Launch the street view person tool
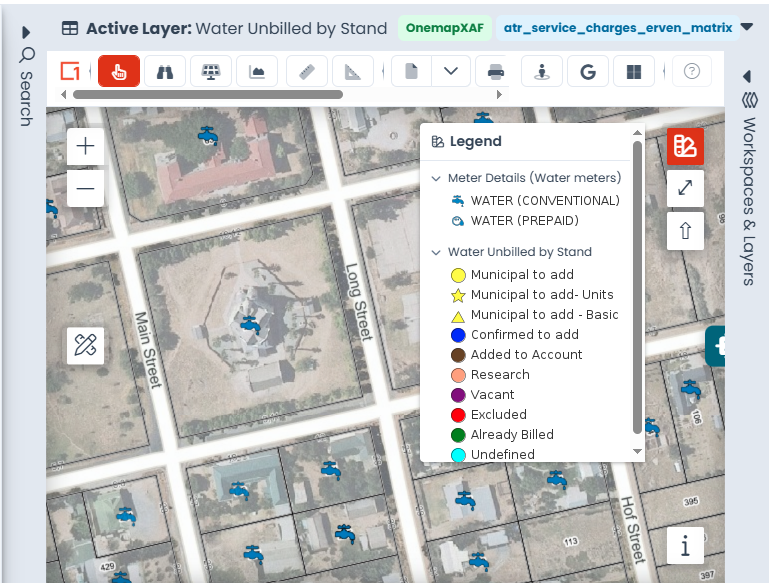Screen dimensions: 769x583 point(542,72)
